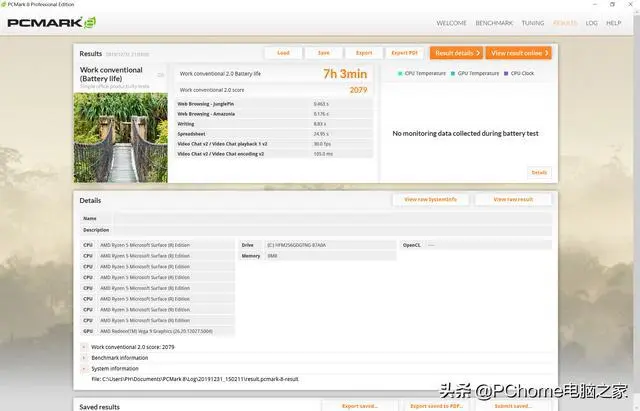Viewport: 640px width, 411px height.
Task: Toggle the GPU Temperature legend swatch
Action: pyautogui.click(x=453, y=73)
